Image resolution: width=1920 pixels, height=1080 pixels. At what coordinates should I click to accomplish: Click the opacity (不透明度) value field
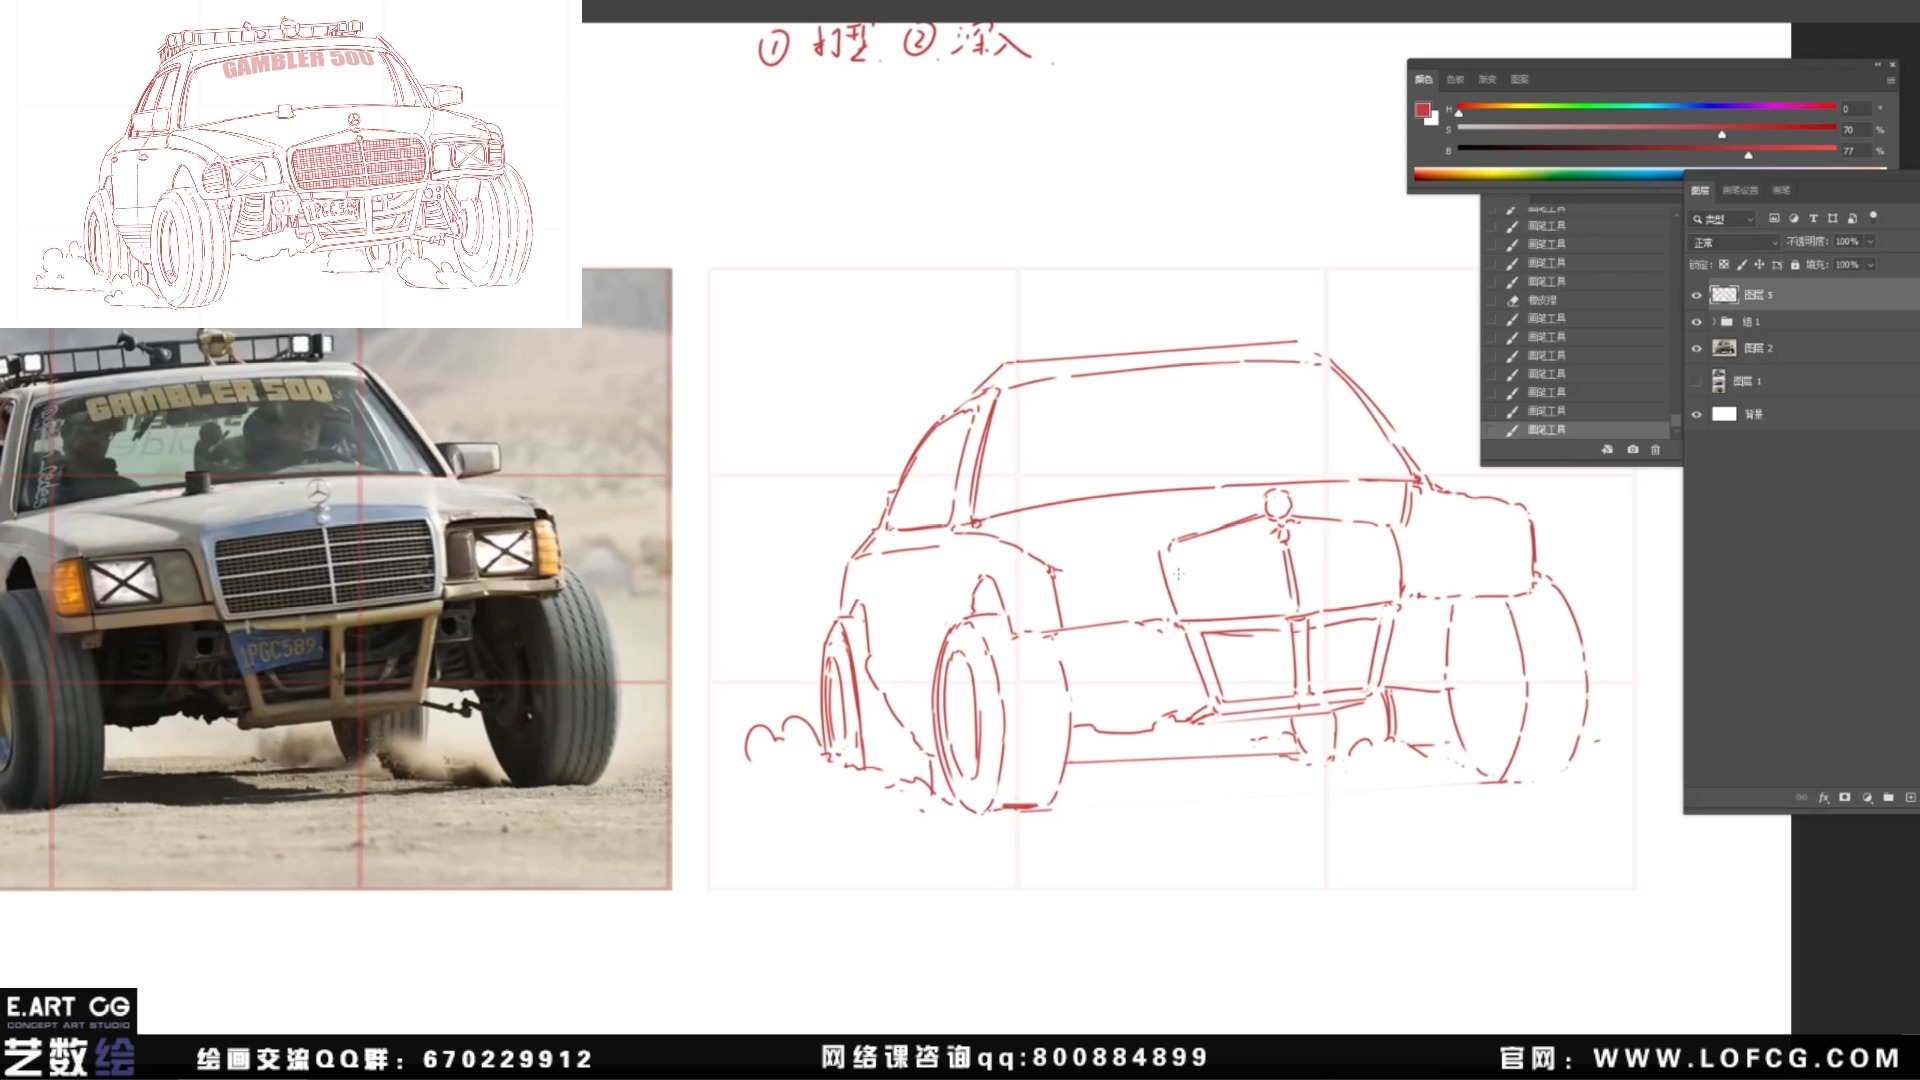[1847, 242]
